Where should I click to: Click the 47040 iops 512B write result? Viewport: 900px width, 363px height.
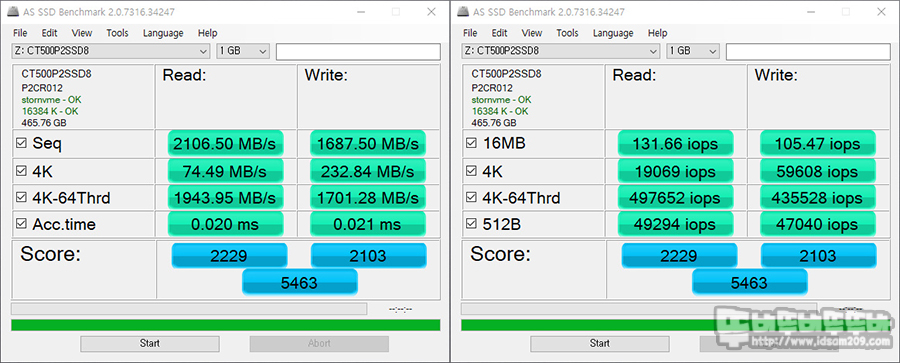click(x=818, y=224)
